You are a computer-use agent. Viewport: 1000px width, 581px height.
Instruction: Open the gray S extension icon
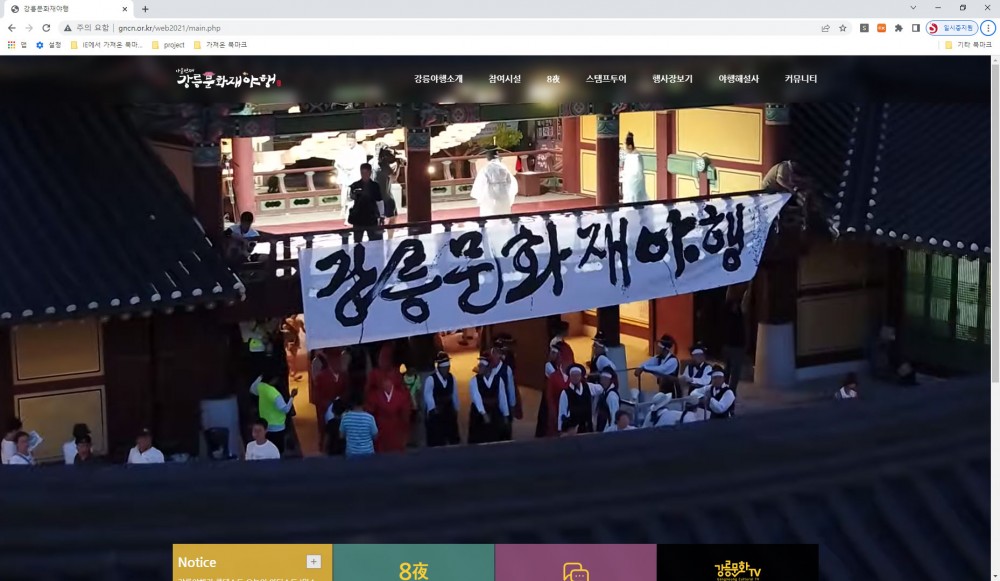[864, 28]
